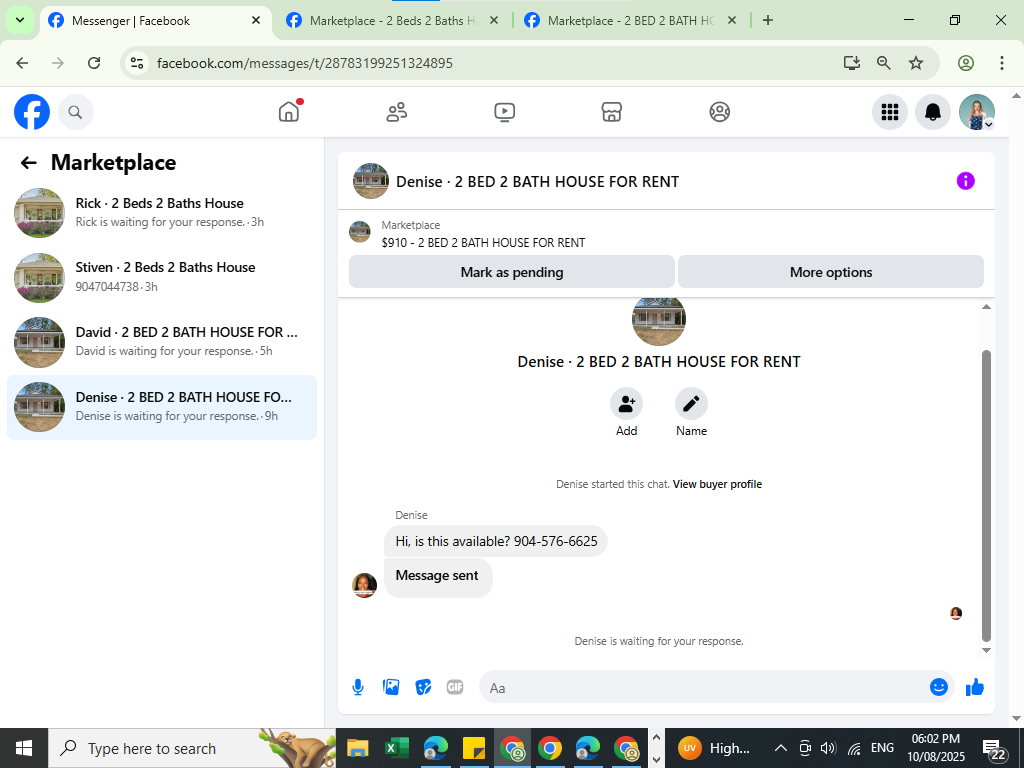Viewport: 1024px width, 768px height.
Task: Open the zoom magnifier in address bar
Action: click(884, 63)
